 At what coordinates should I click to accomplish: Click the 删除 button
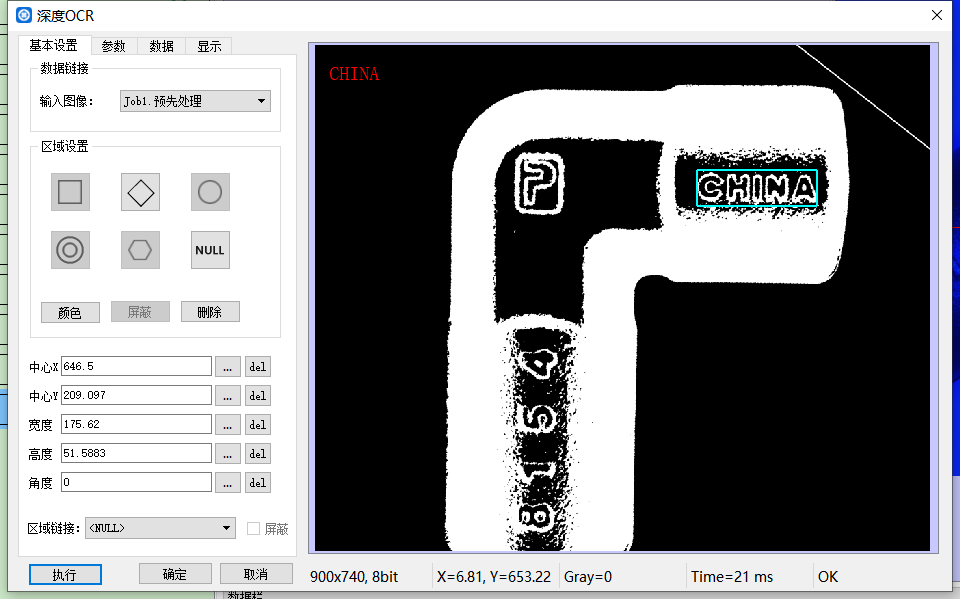click(x=210, y=312)
